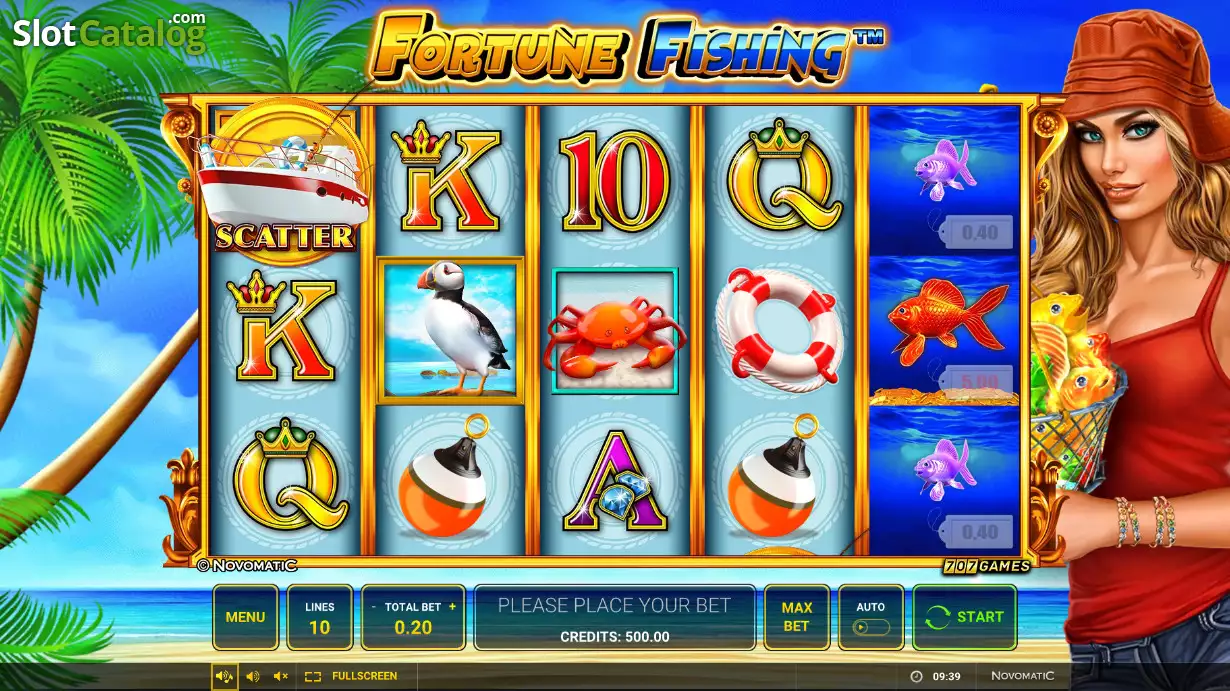Click the red crab symbol
Viewport: 1230px width, 691px height.
point(615,332)
